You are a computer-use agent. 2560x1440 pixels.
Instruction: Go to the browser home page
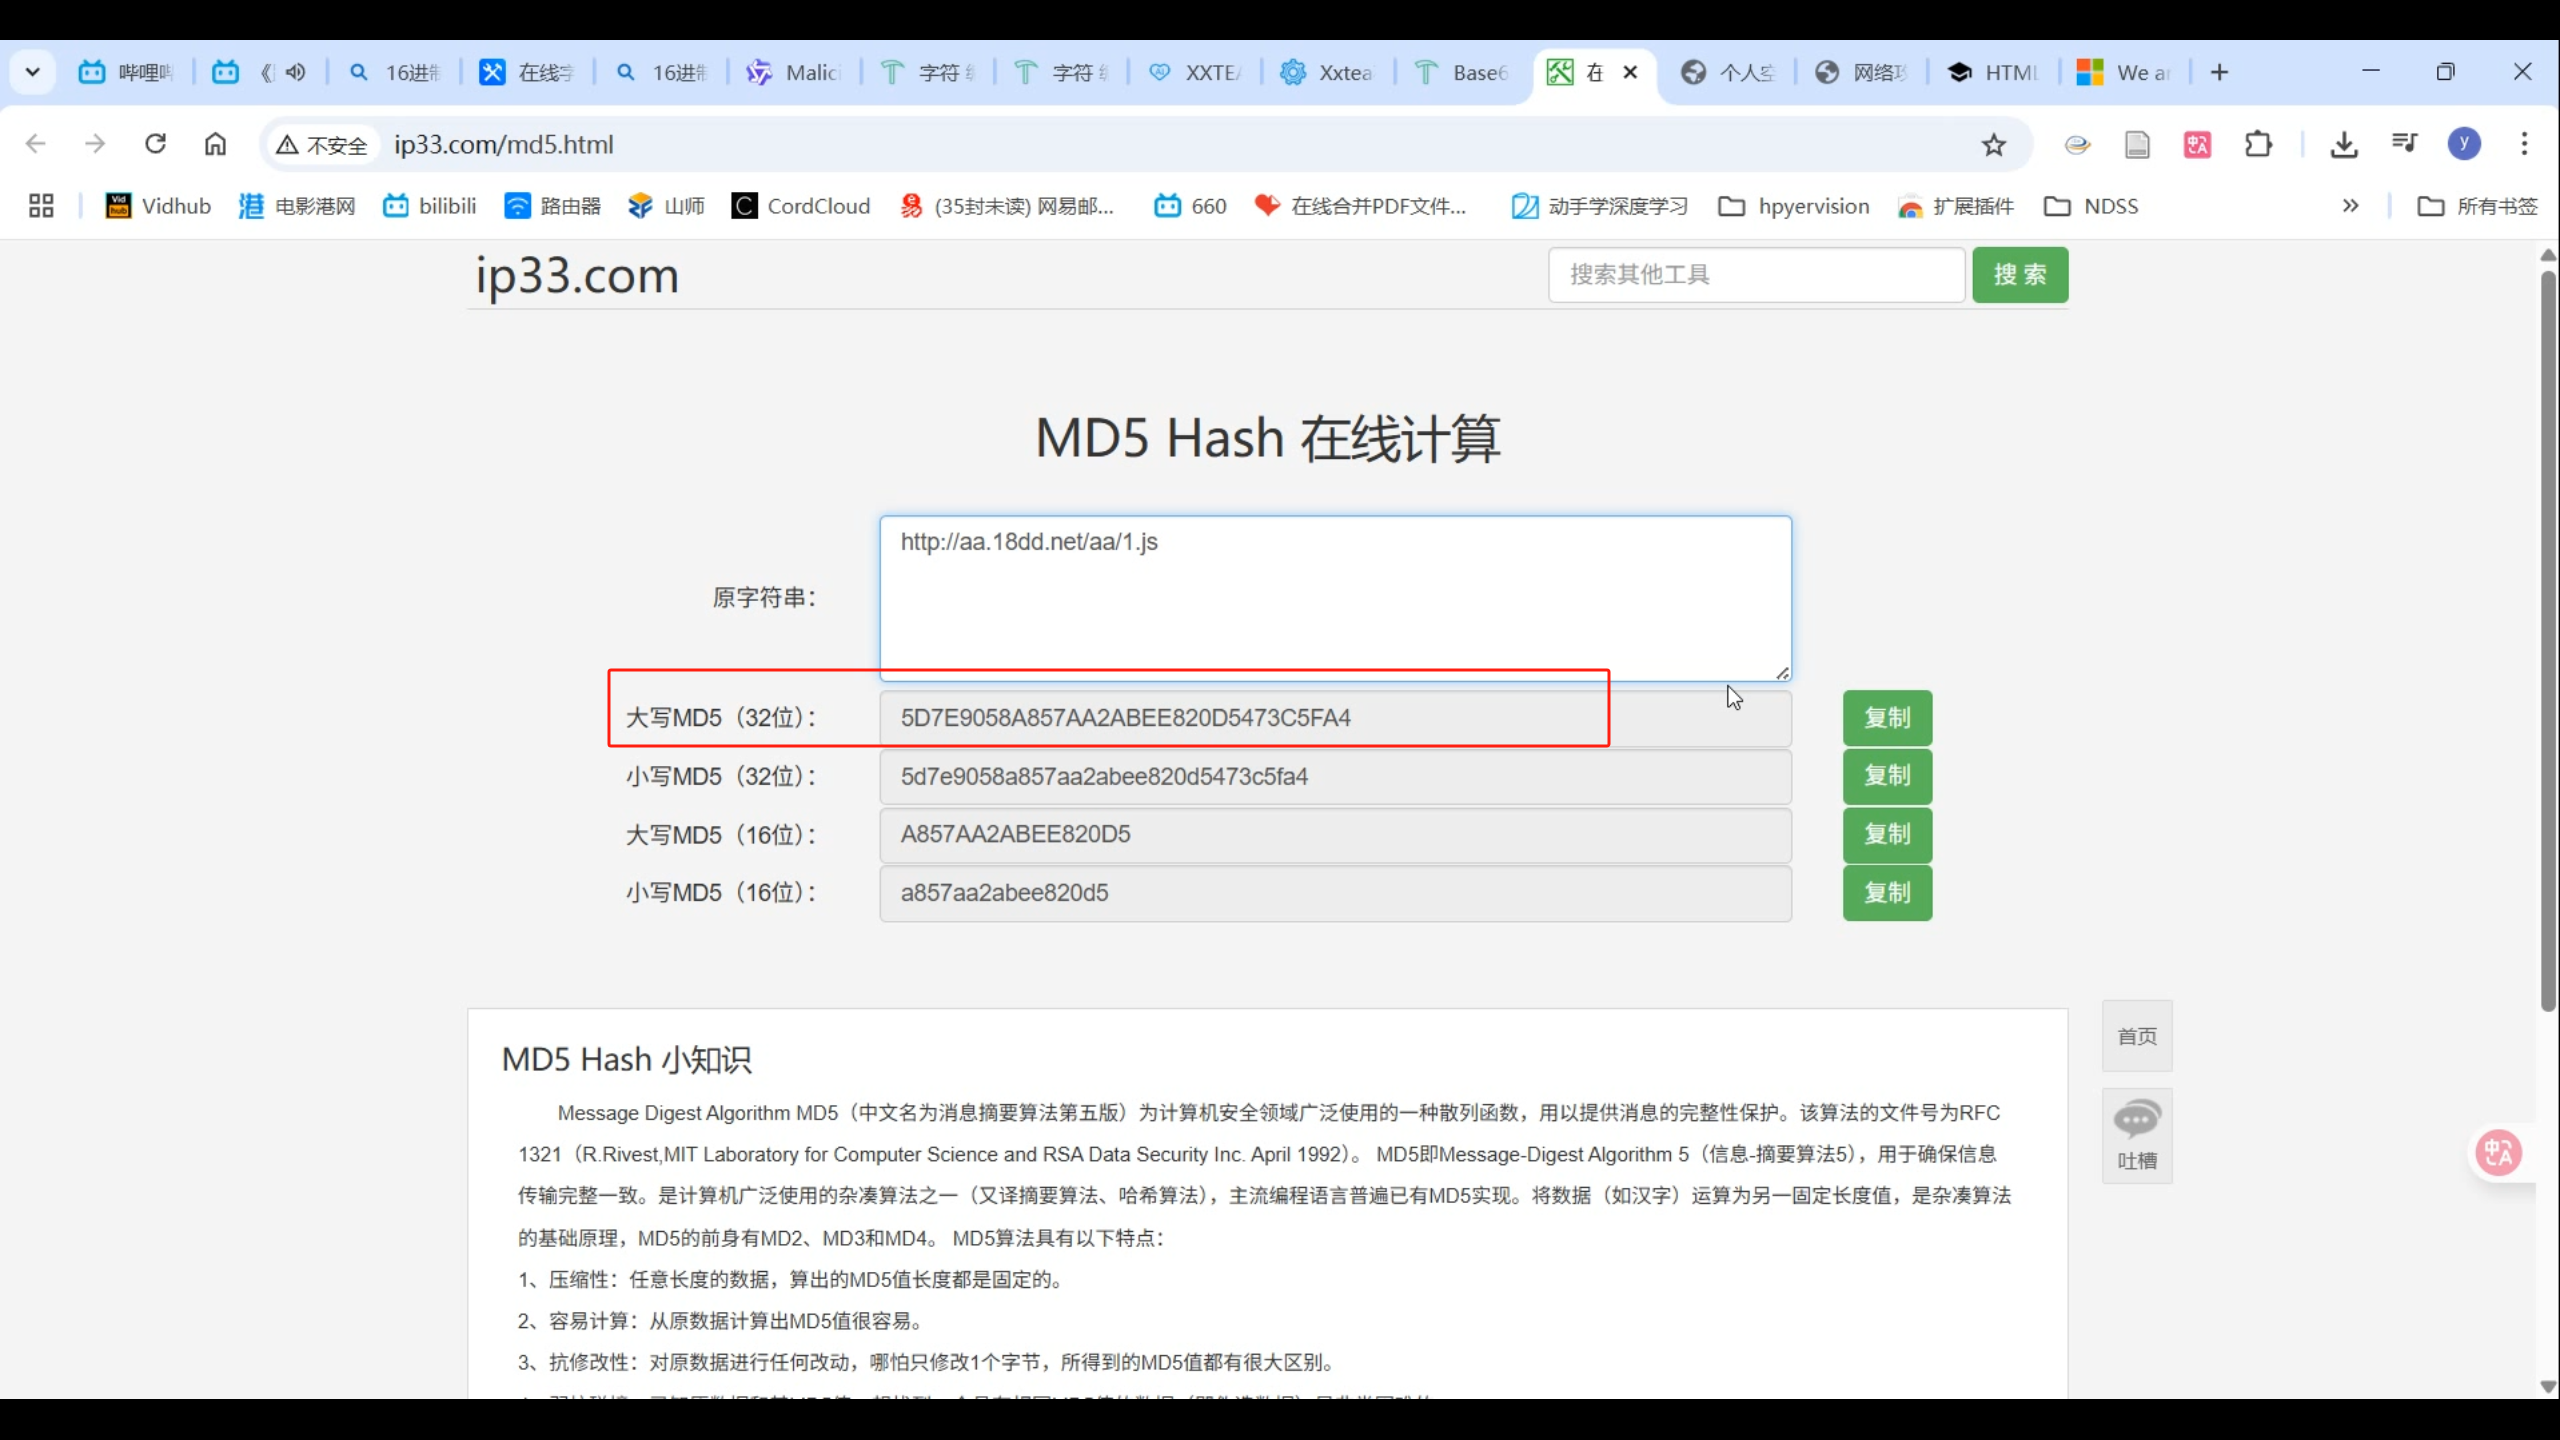click(x=215, y=144)
